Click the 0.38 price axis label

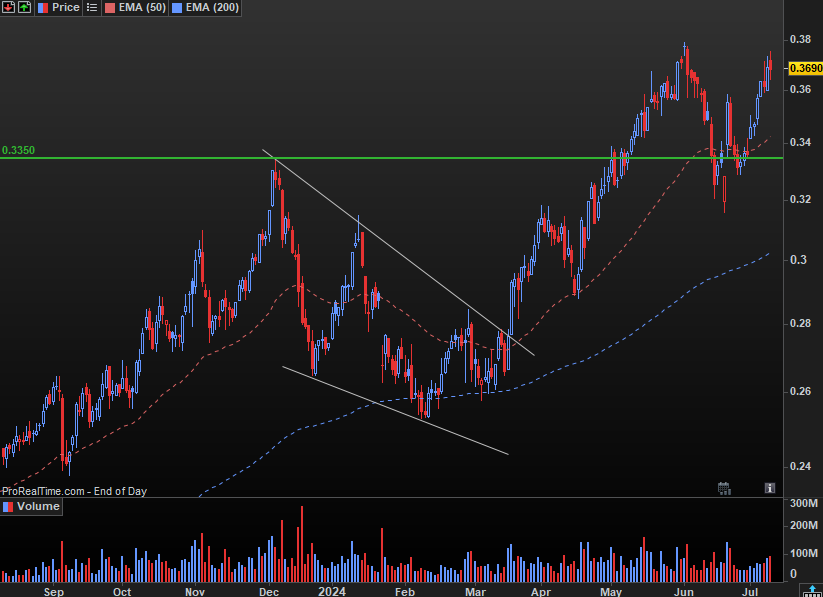coord(800,40)
